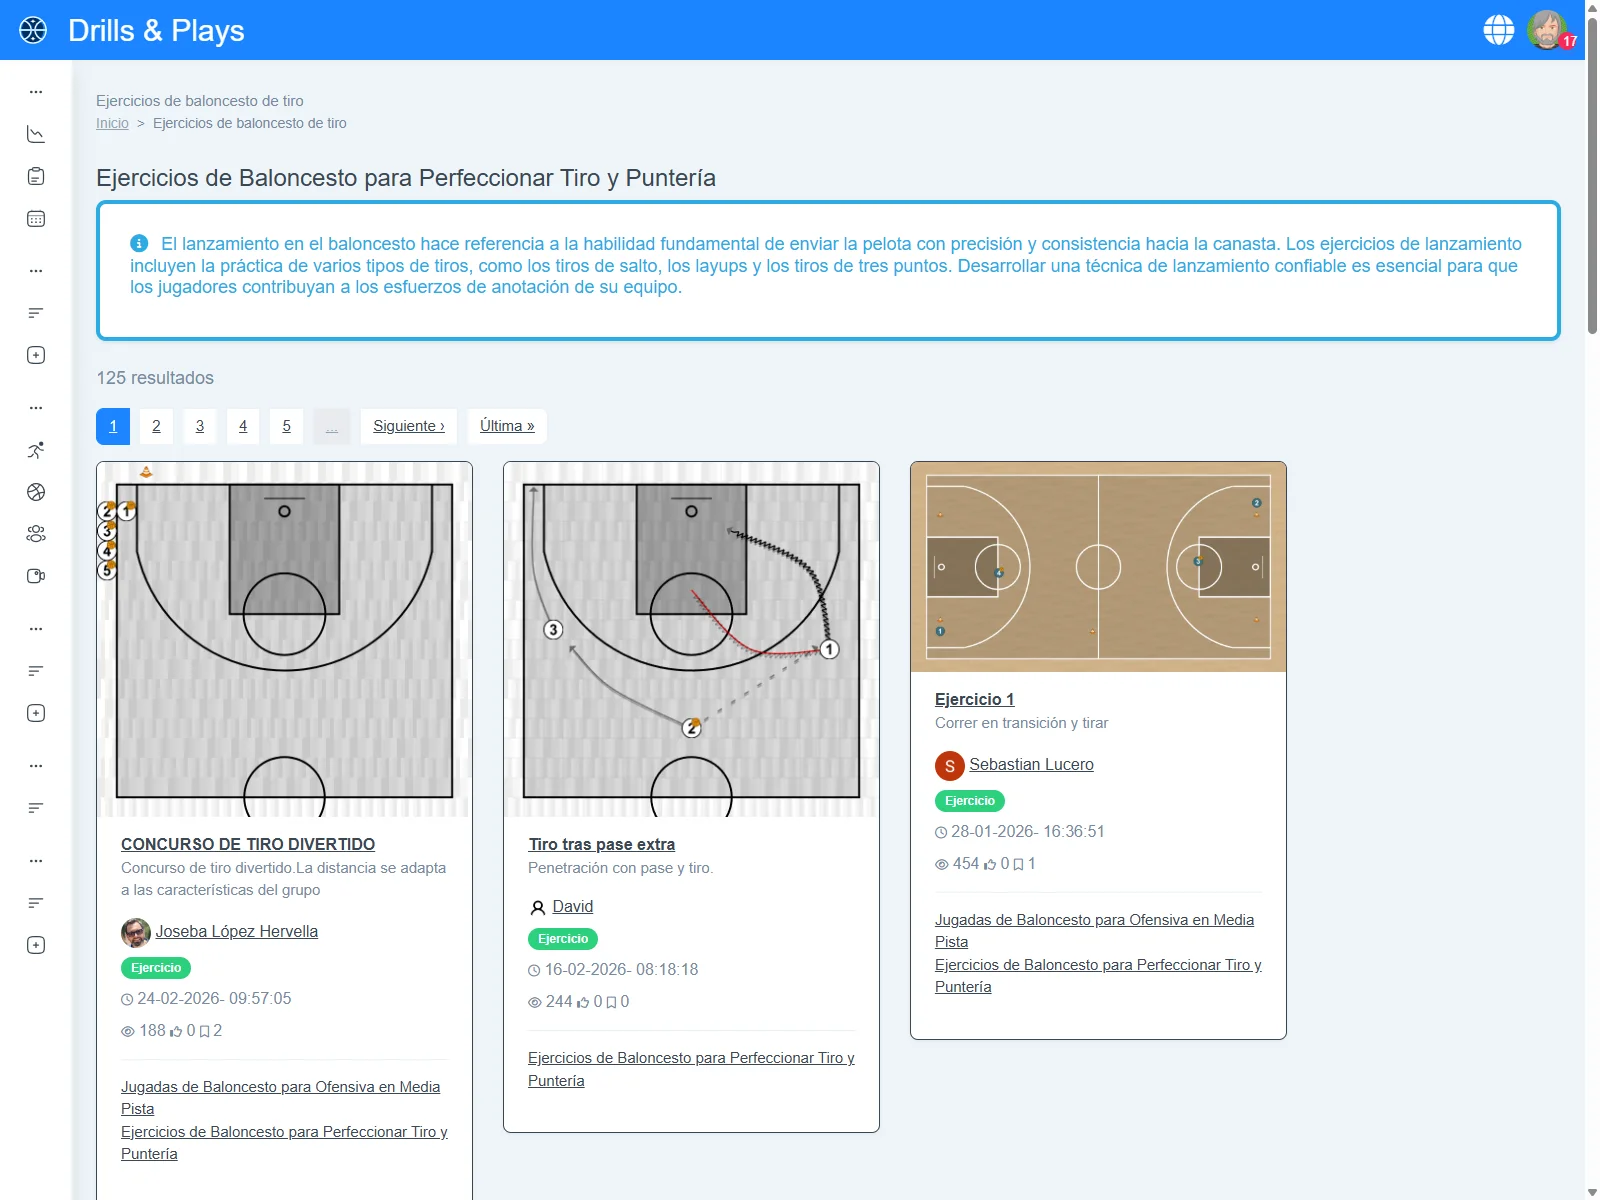This screenshot has height=1200, width=1600.
Task: Expand the ellipsis menu above the runner icon
Action: (x=36, y=407)
